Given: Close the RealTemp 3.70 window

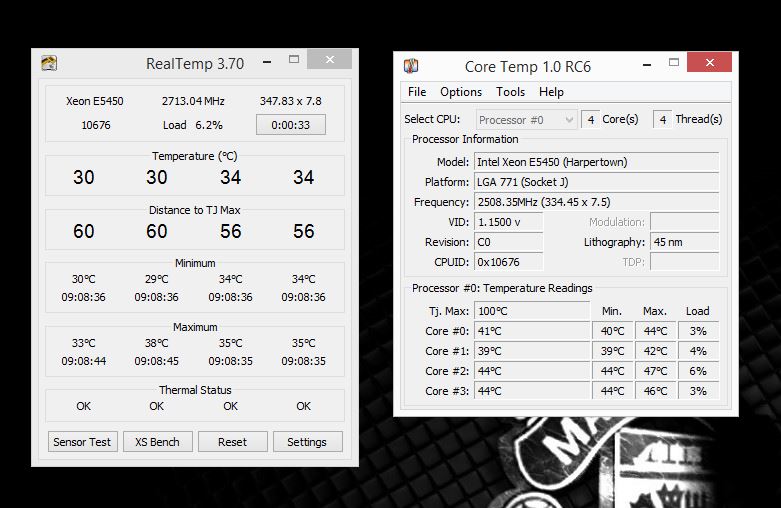Looking at the screenshot, I should (x=330, y=59).
